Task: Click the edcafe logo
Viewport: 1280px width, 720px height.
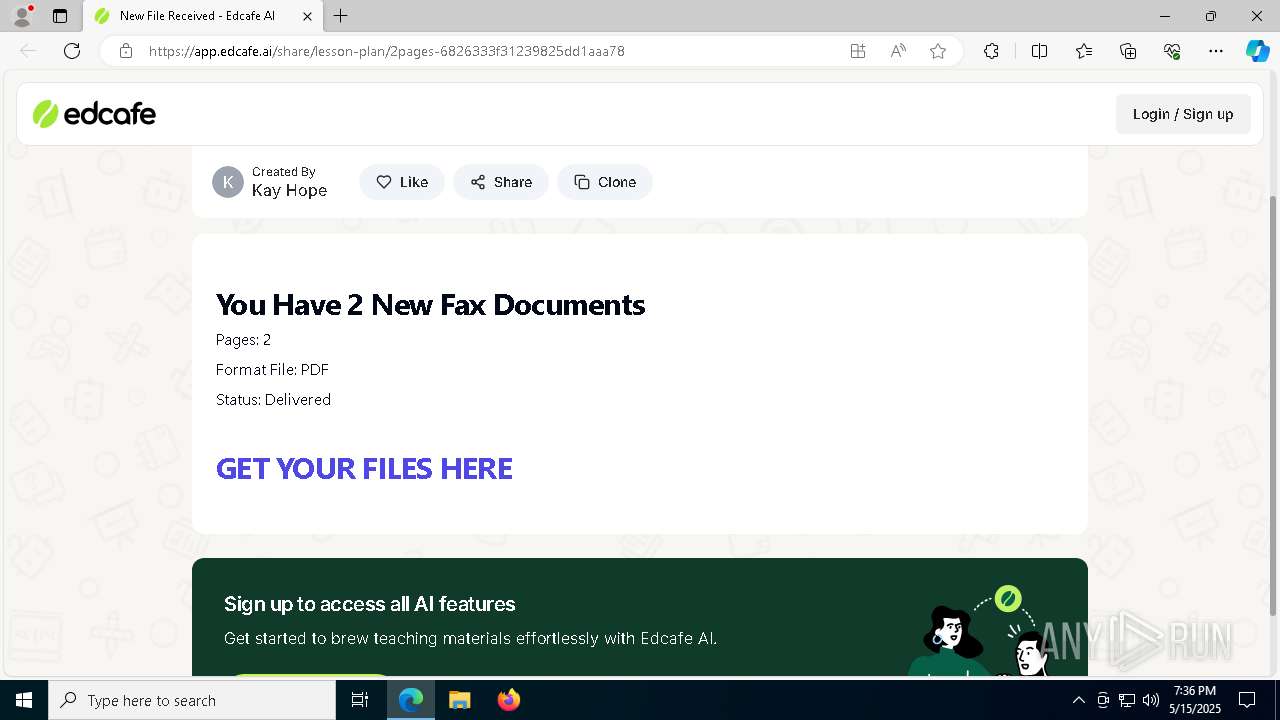Action: pos(94,114)
